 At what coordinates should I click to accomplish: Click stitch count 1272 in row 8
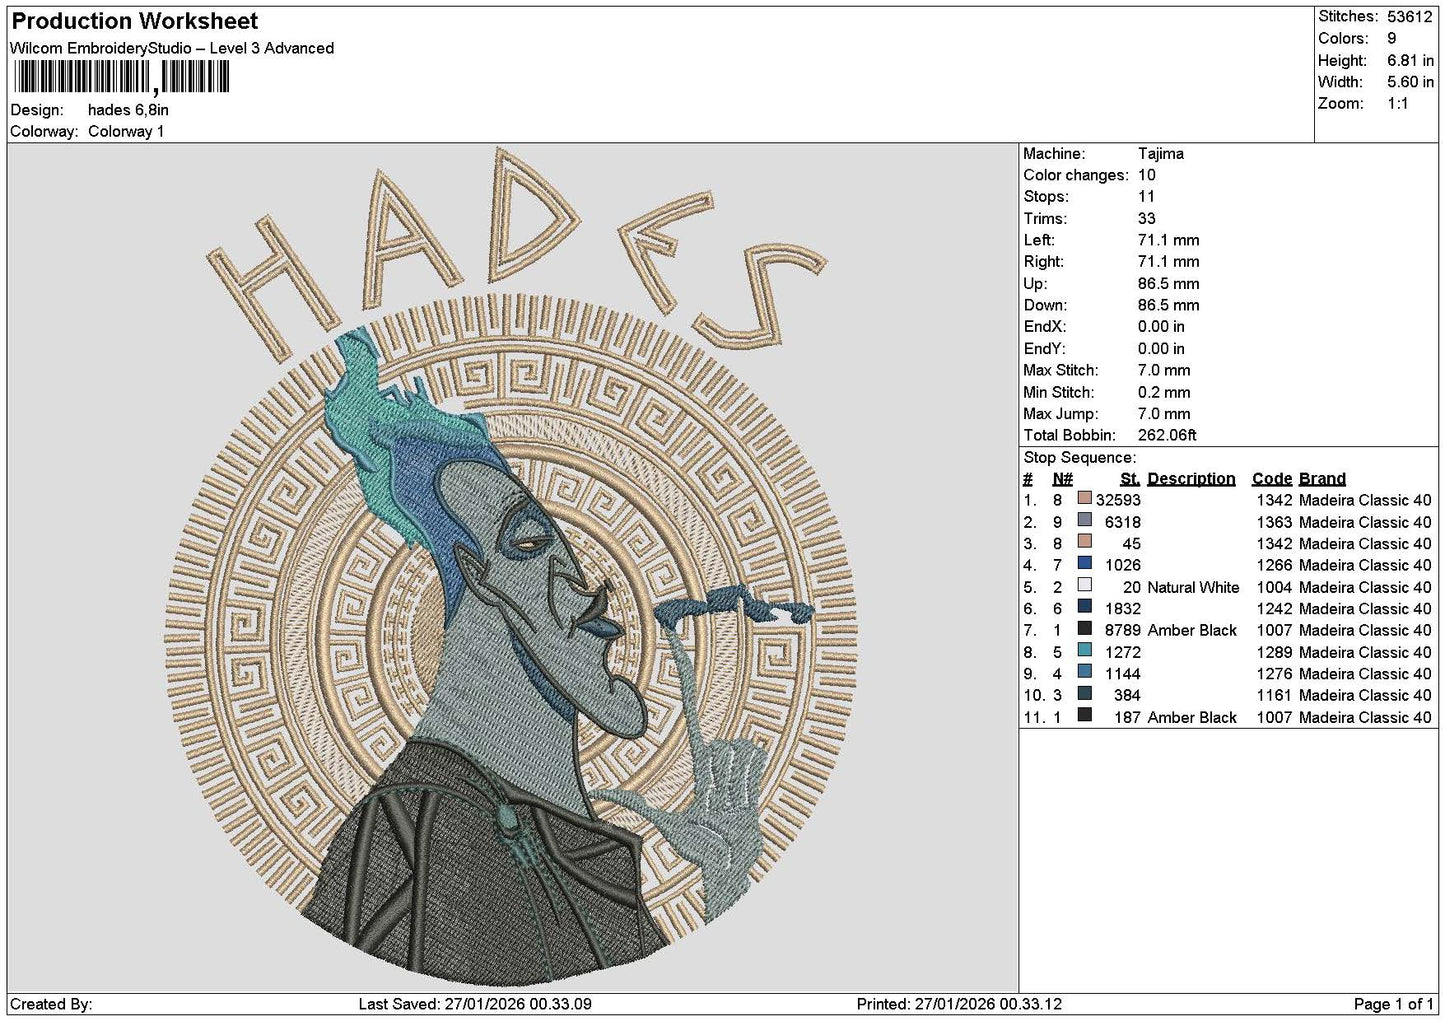(x=1123, y=652)
